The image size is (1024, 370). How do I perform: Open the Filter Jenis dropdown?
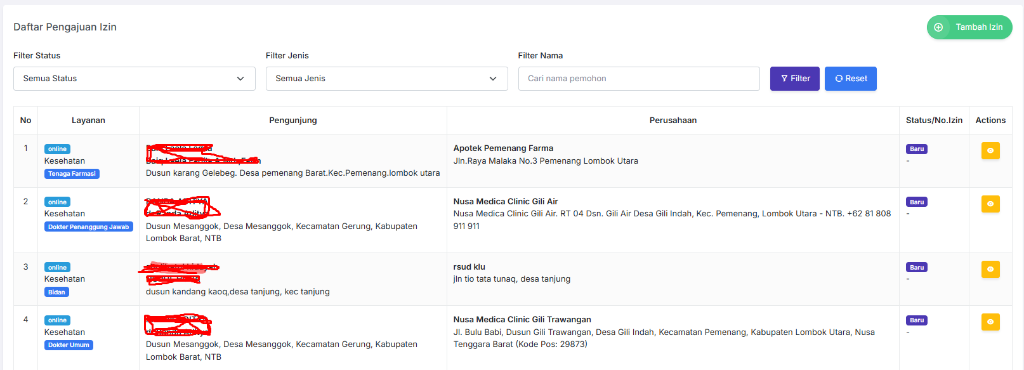(x=387, y=78)
